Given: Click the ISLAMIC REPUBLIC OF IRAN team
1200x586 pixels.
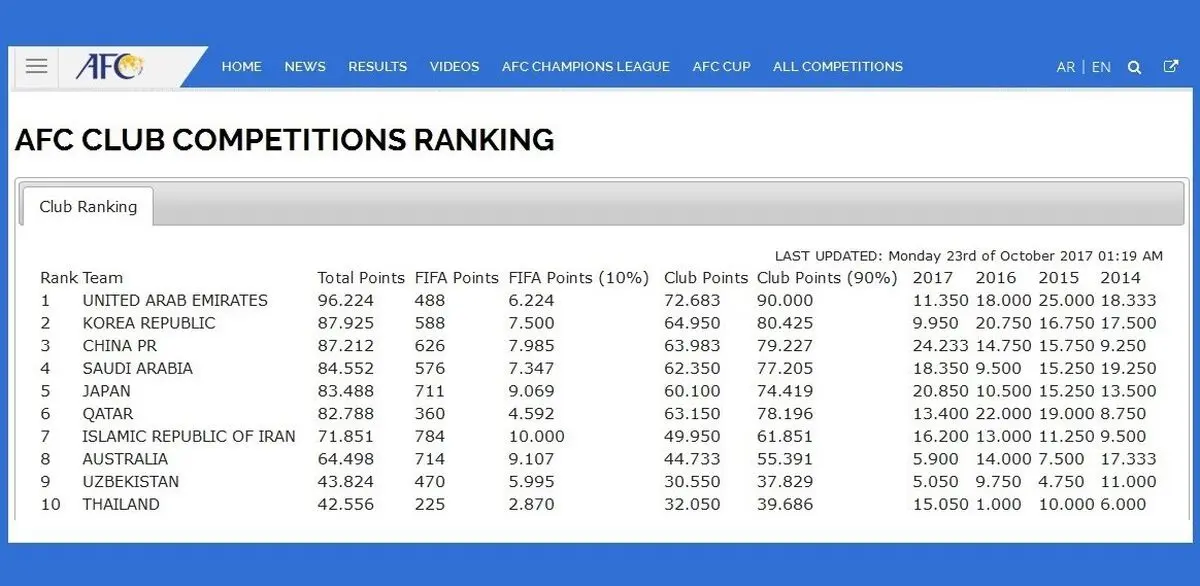Looking at the screenshot, I should (189, 436).
